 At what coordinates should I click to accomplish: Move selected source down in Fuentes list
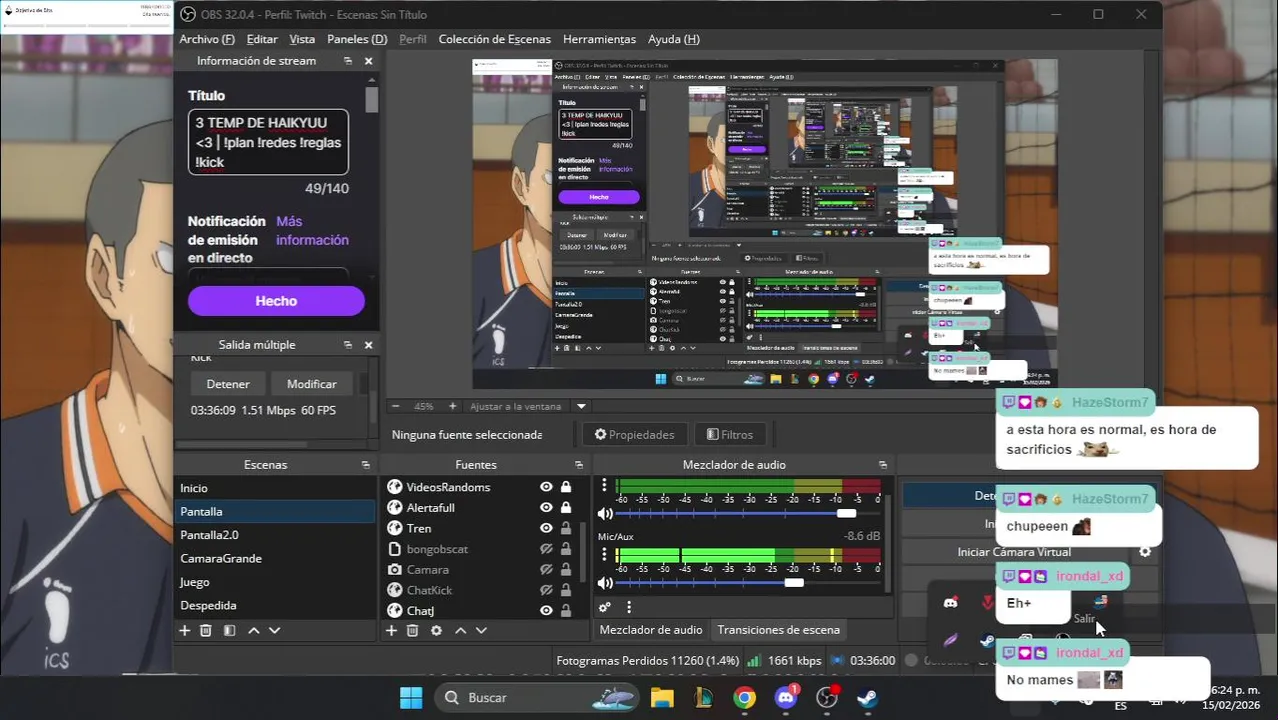tap(481, 631)
